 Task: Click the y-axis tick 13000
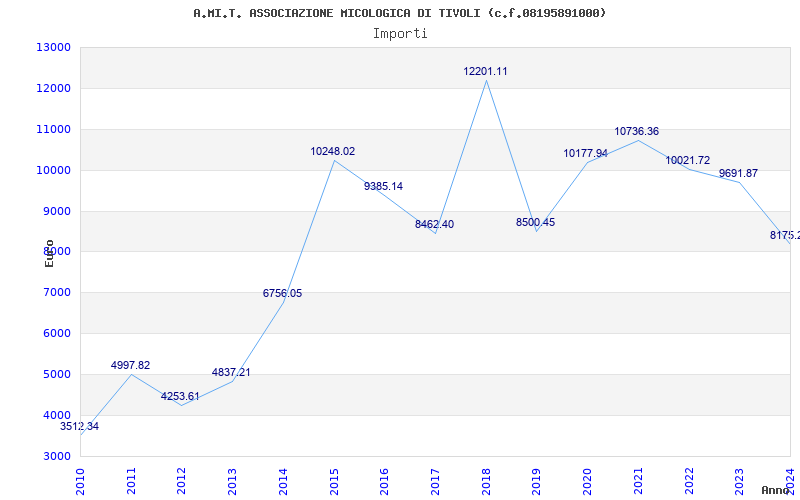coord(53,47)
